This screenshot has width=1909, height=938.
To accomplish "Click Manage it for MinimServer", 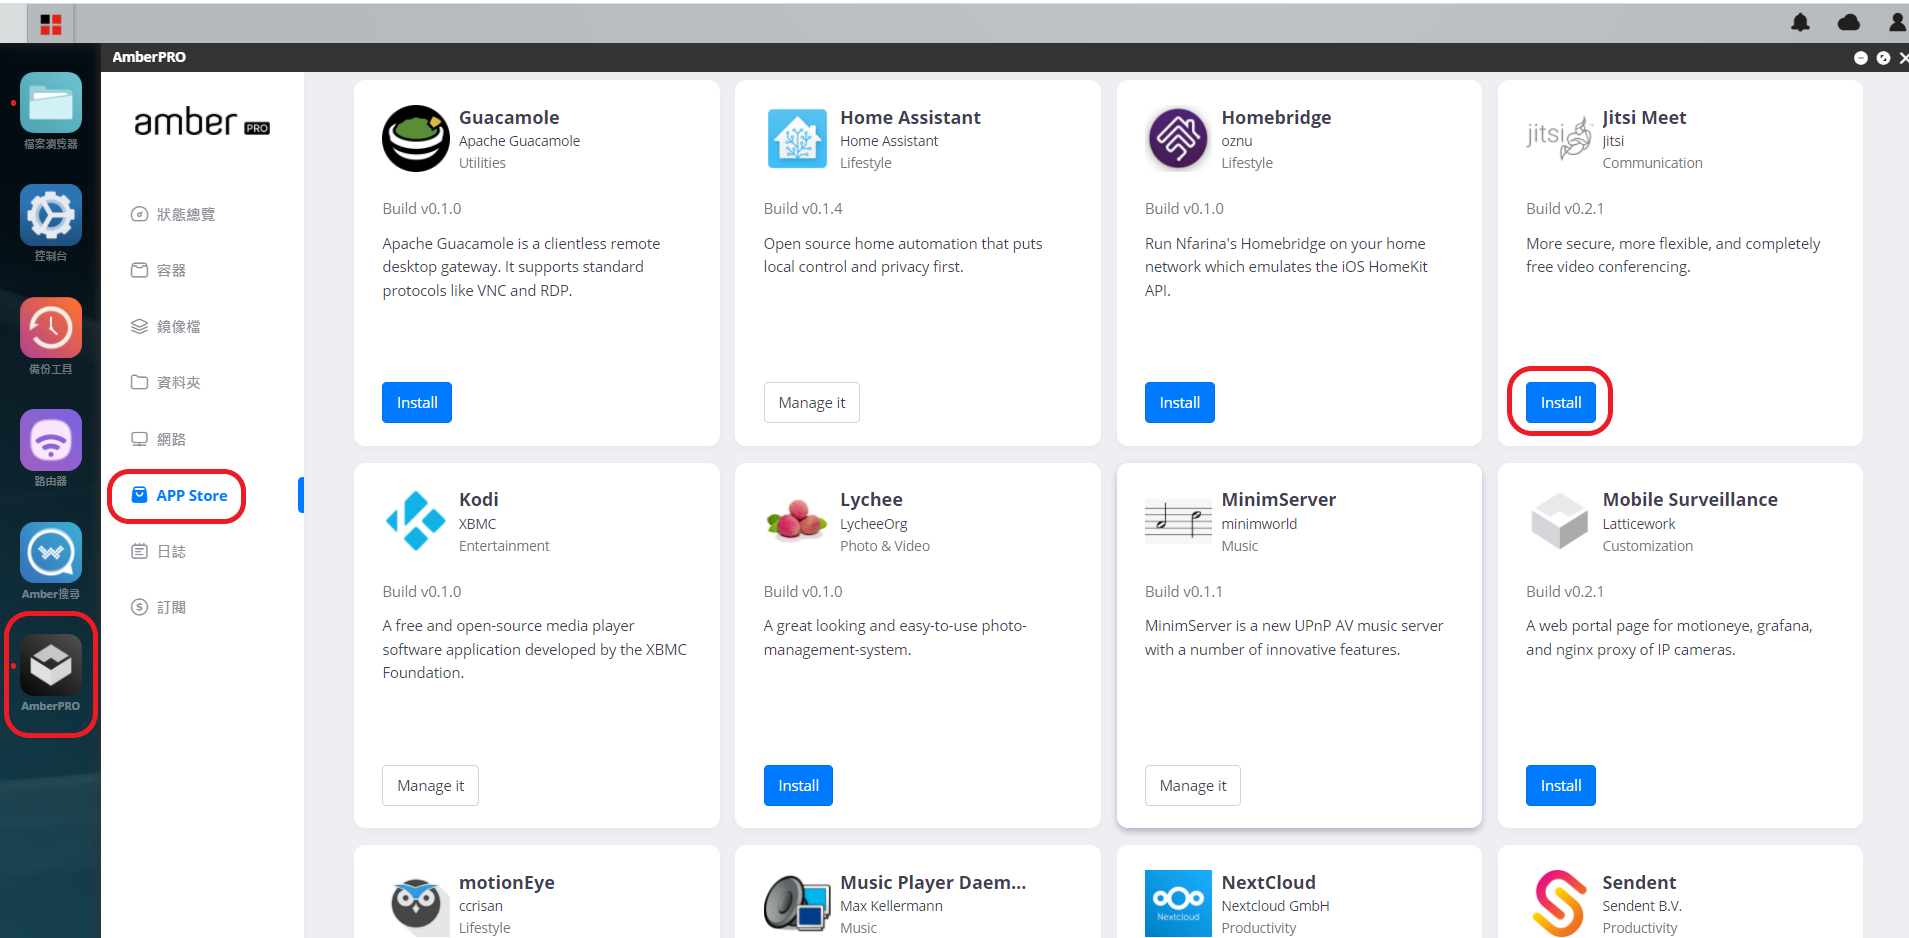I will pos(1192,785).
